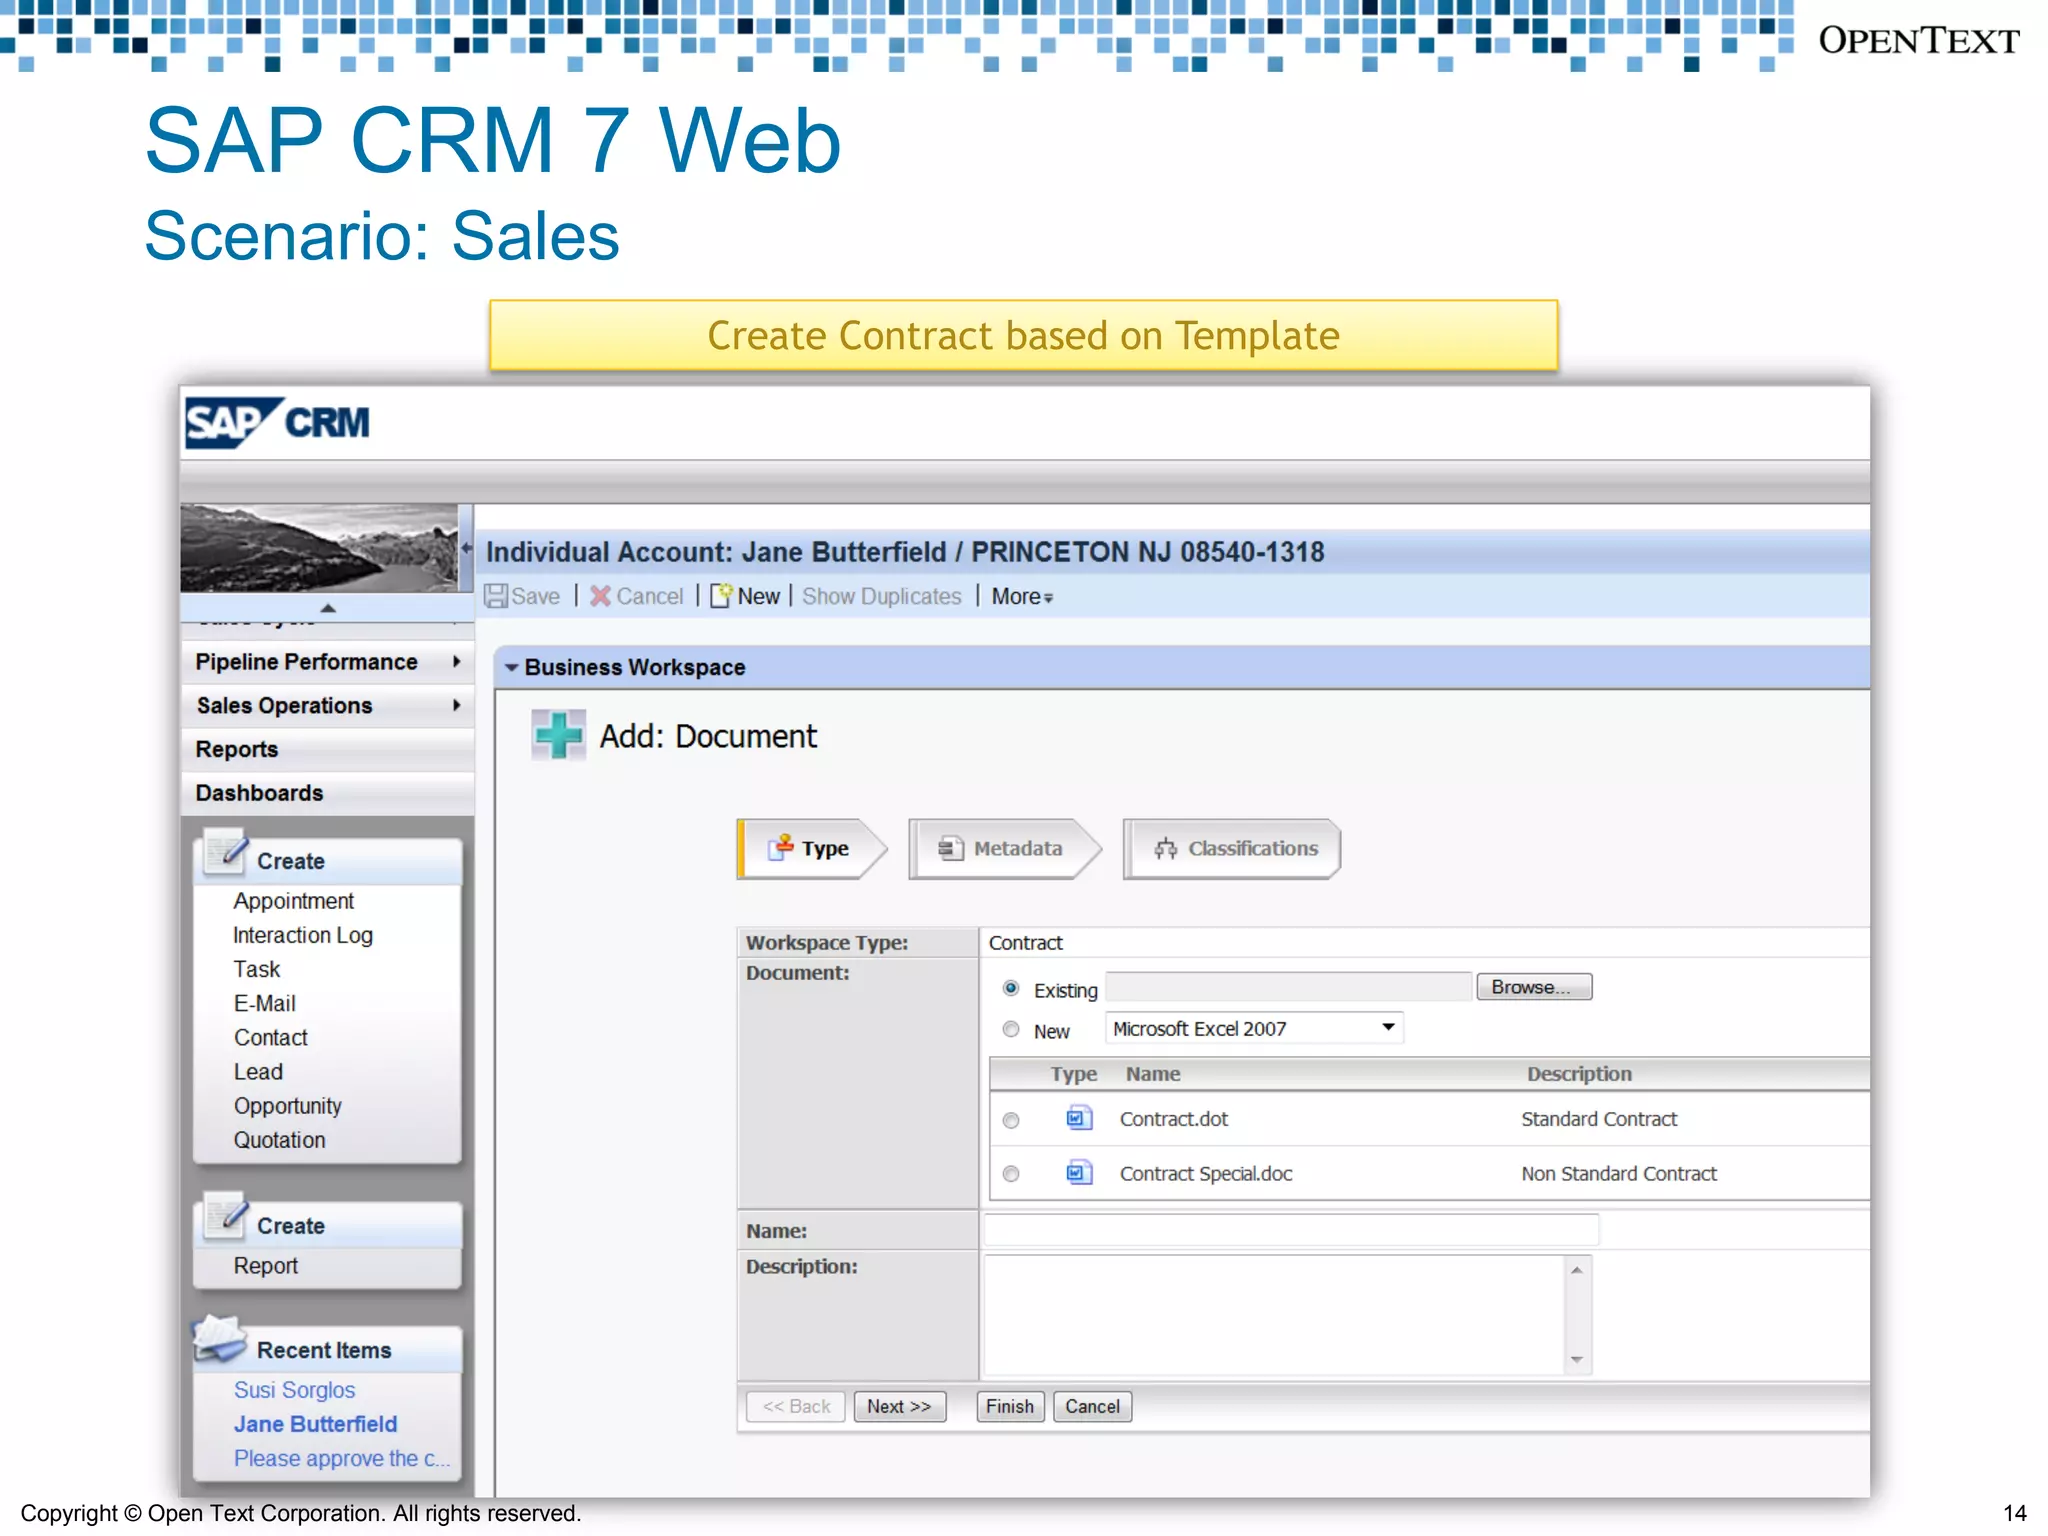
Task: Open the Microsoft Excel 2007 dropdown
Action: click(x=1254, y=1028)
